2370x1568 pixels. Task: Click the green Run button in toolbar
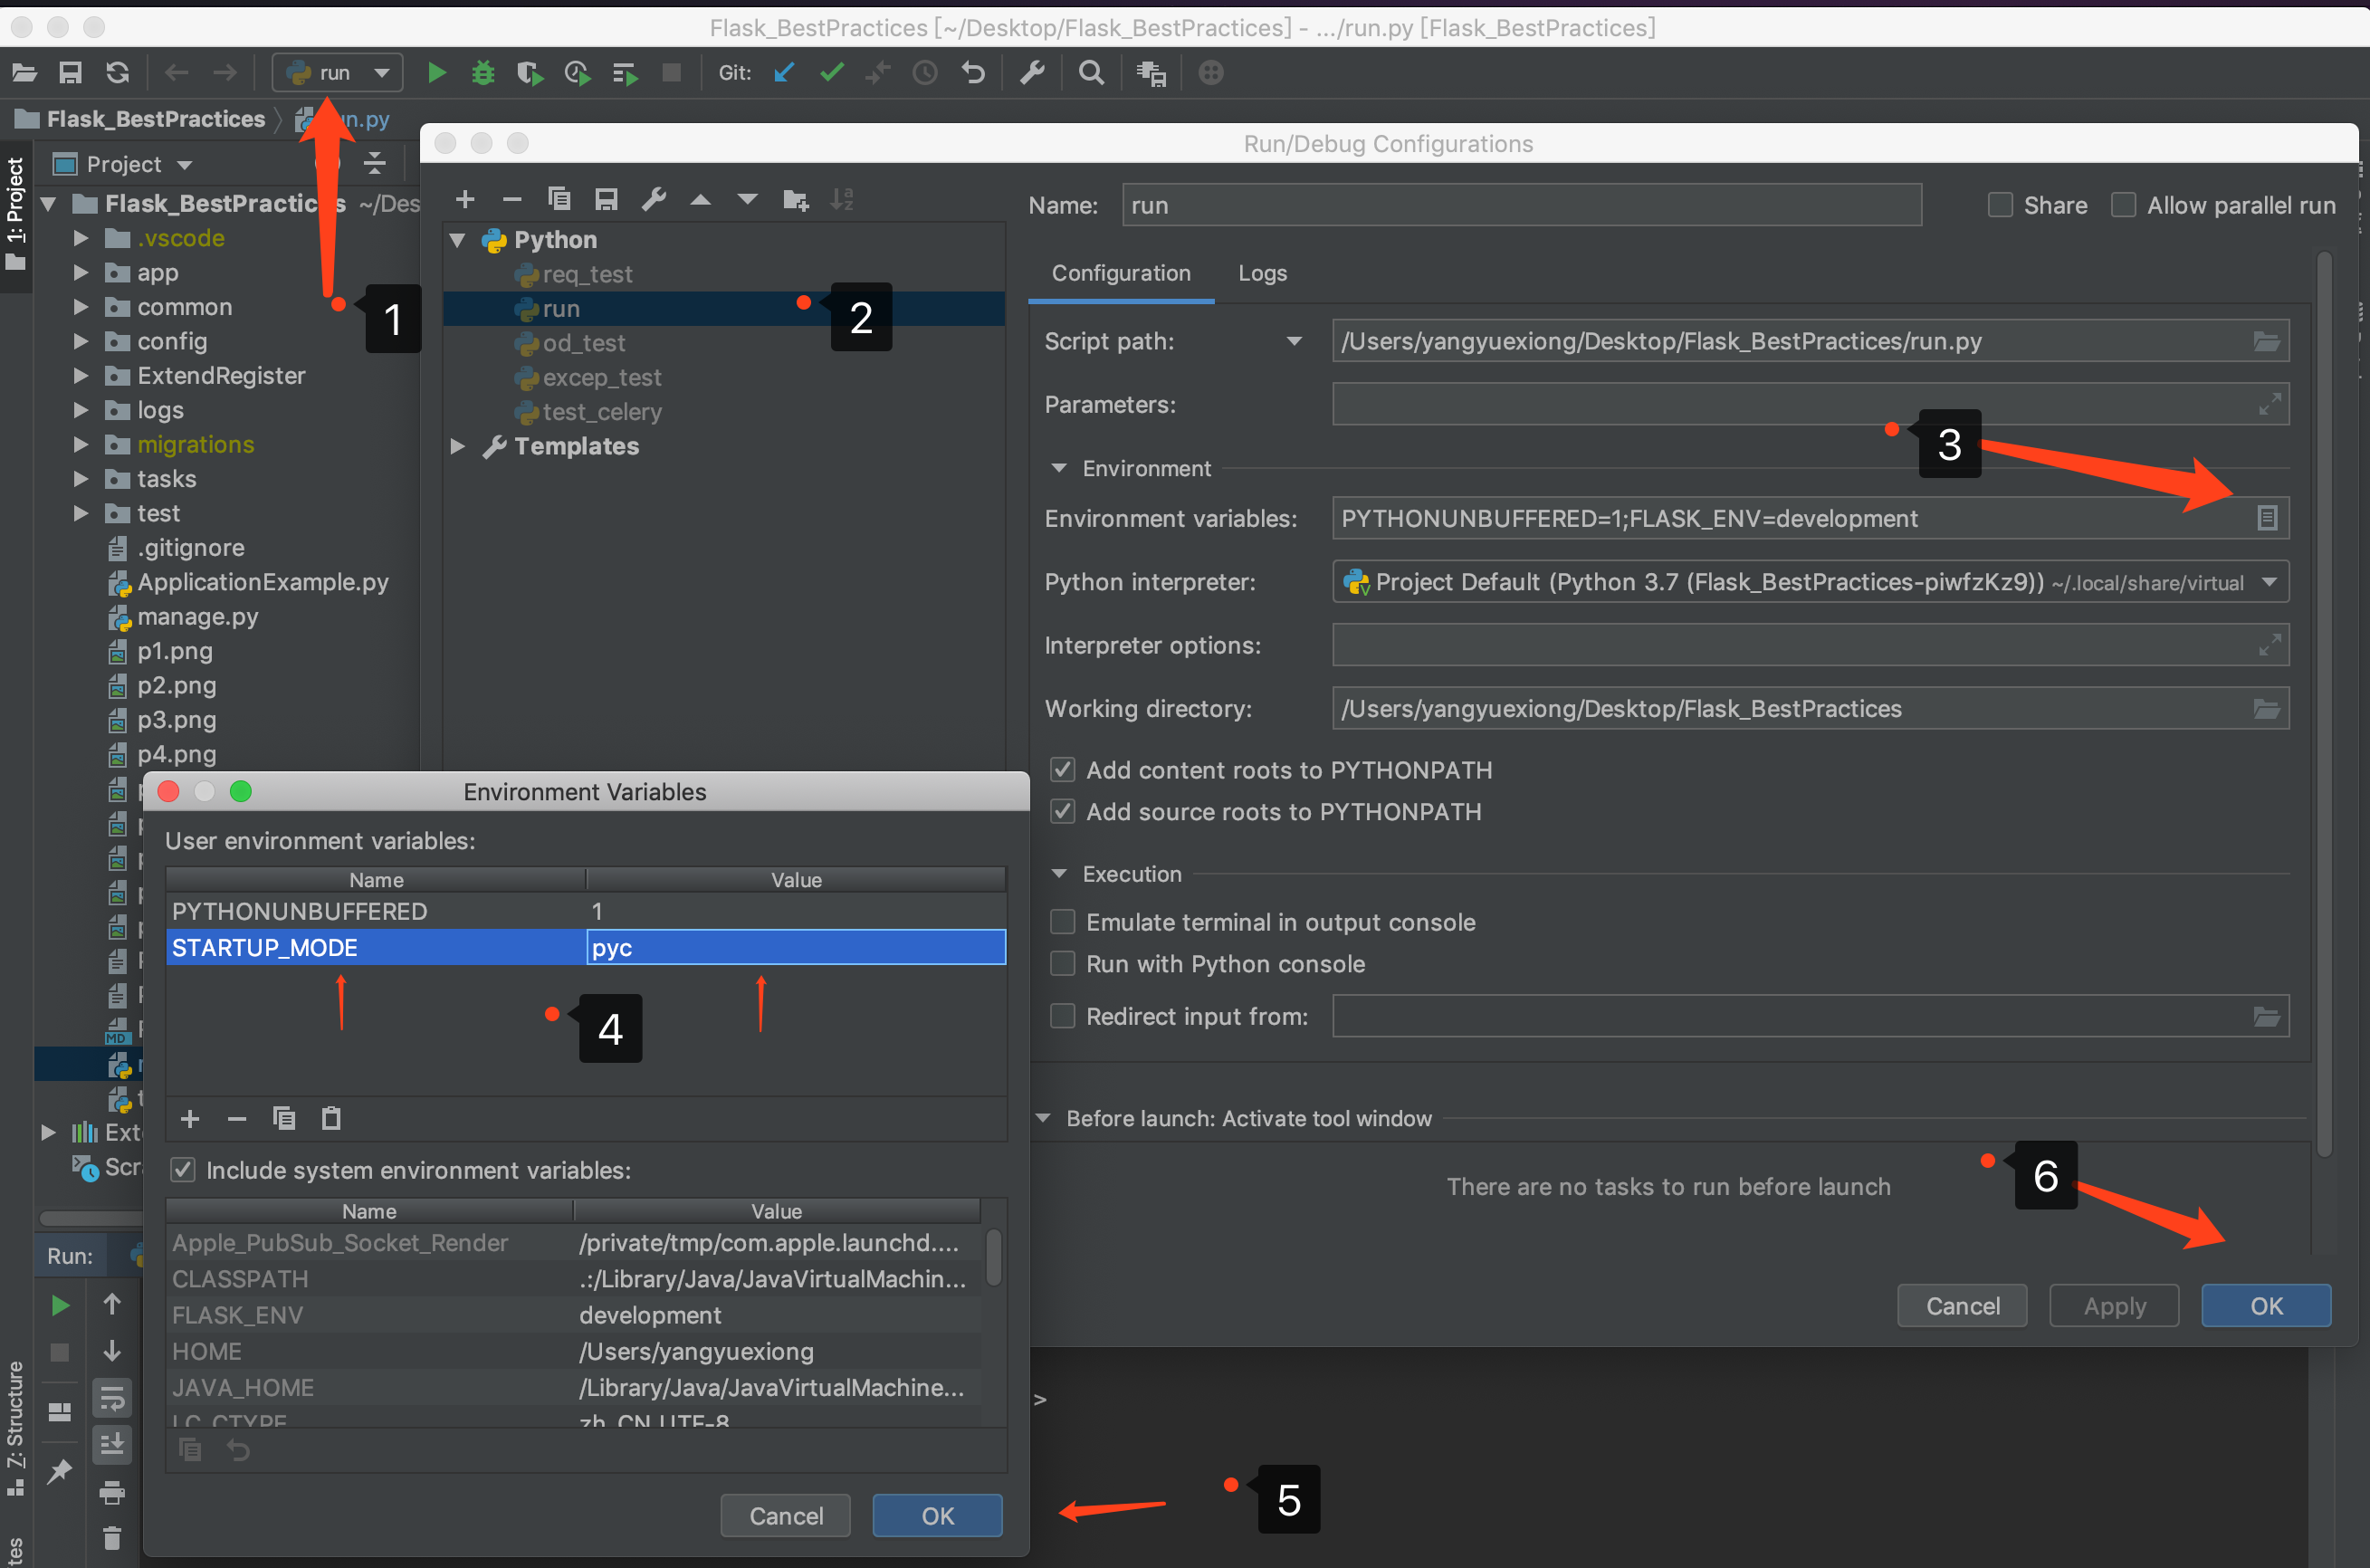[436, 73]
